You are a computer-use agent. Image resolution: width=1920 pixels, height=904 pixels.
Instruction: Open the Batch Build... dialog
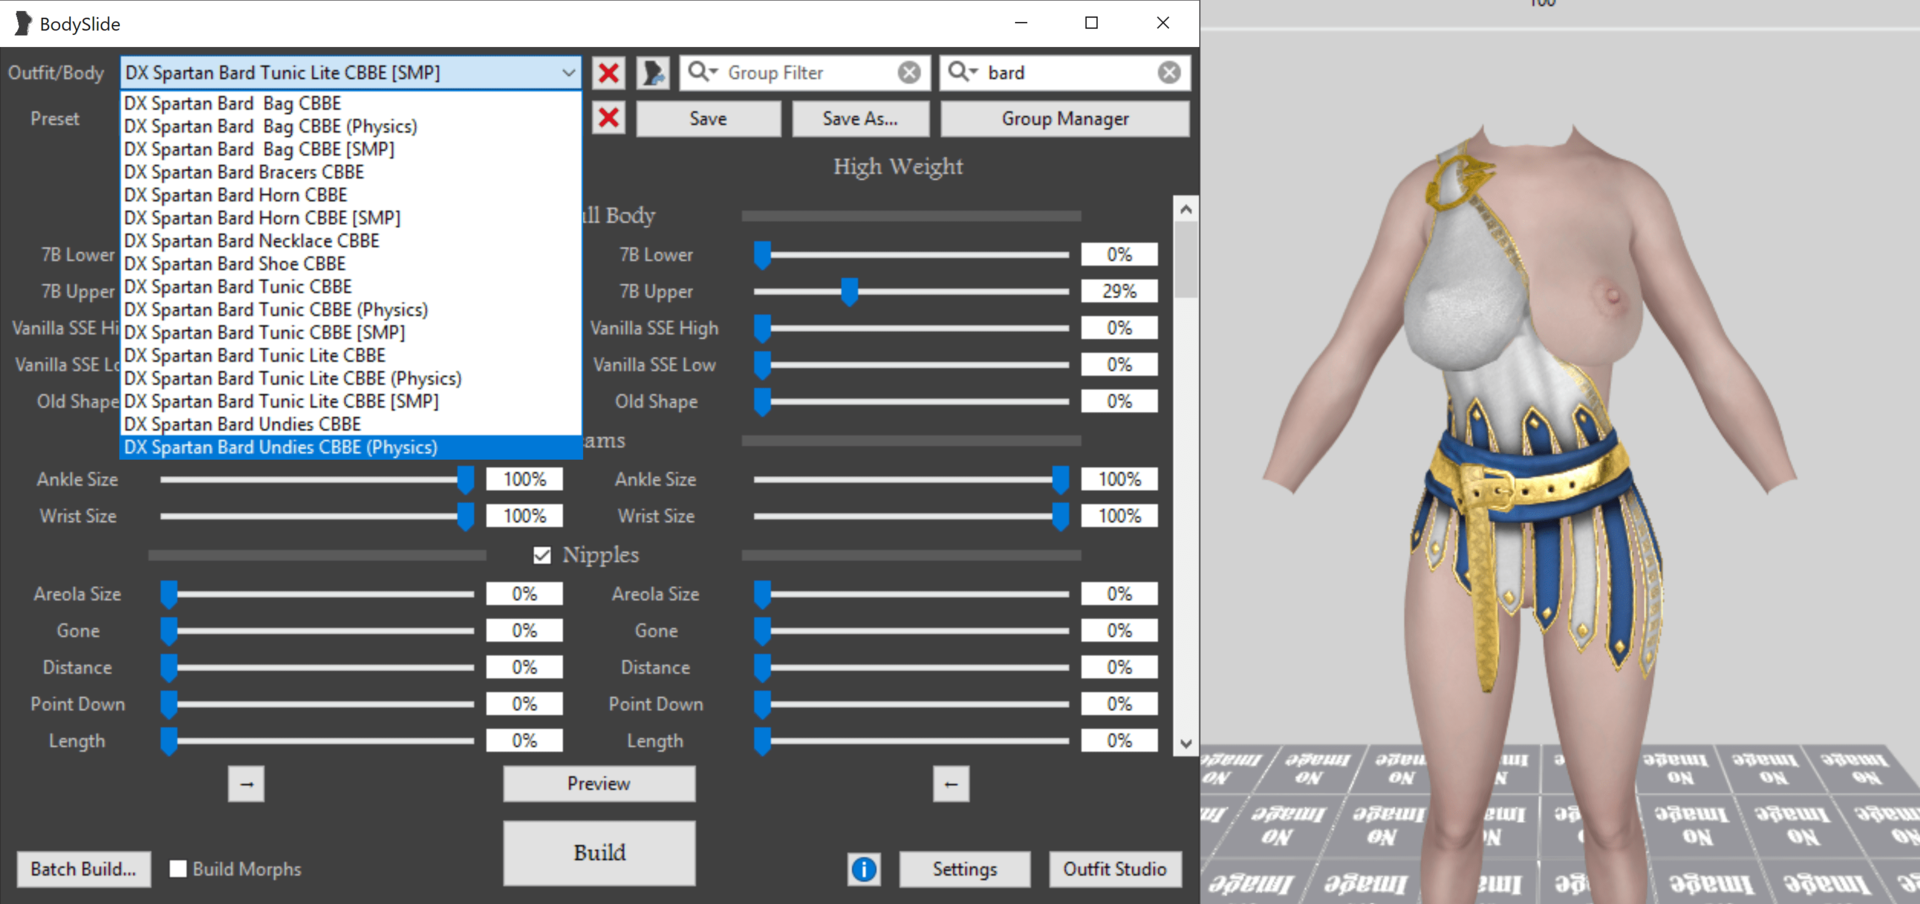click(x=83, y=869)
